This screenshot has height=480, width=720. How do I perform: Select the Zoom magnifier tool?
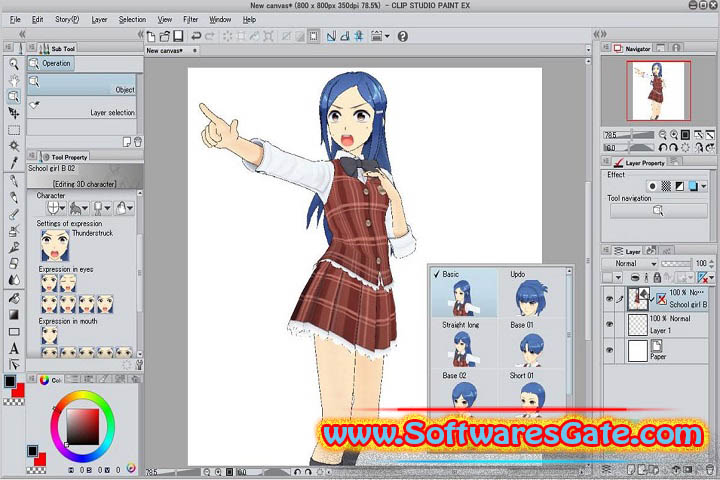(x=14, y=64)
